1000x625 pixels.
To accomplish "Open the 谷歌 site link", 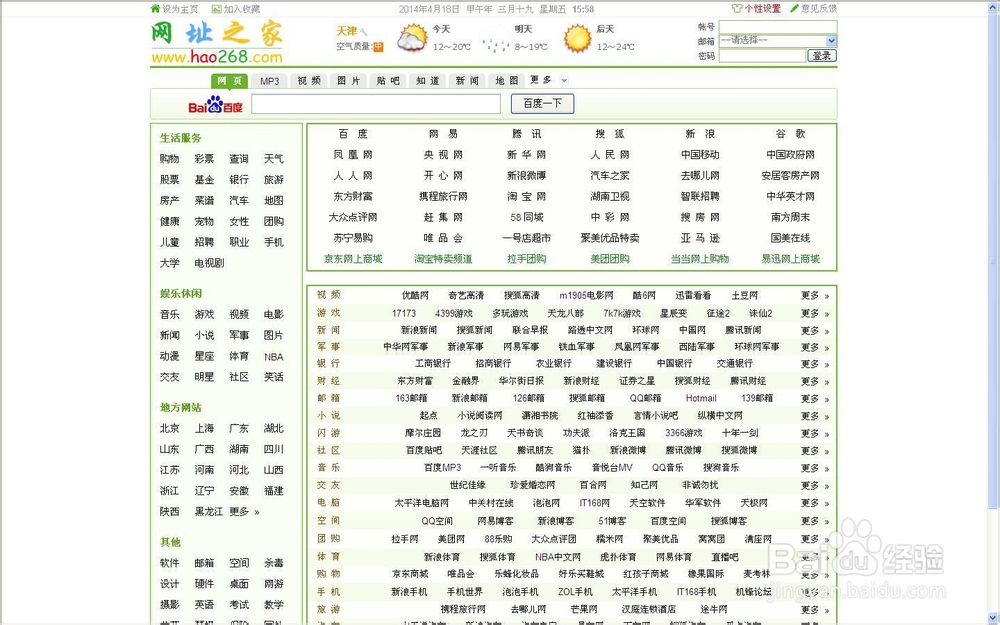I will [x=790, y=134].
